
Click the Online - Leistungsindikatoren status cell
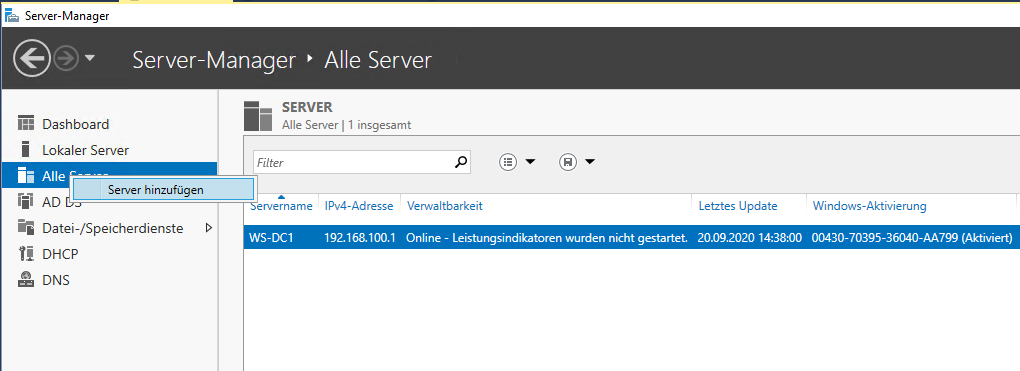[x=547, y=238]
